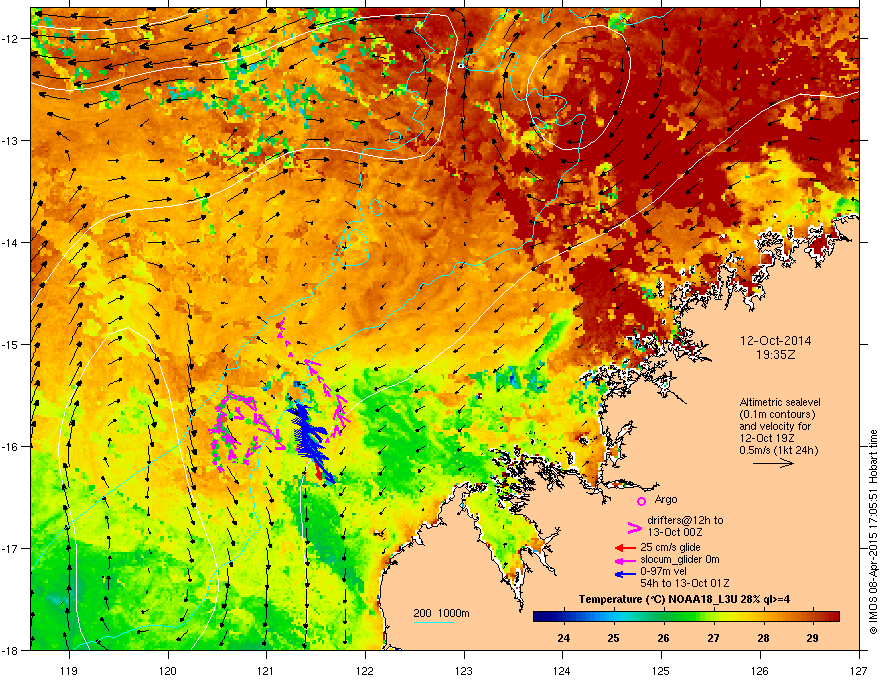Click the '0-97m vel' legend label
Screen dimensions: 880x680
tap(663, 571)
